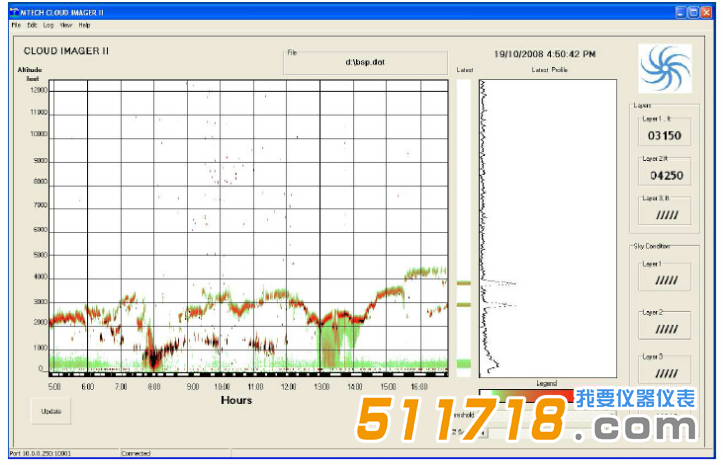Open the Log menu
Image resolution: width=723 pixels, height=465 pixels.
(x=48, y=24)
